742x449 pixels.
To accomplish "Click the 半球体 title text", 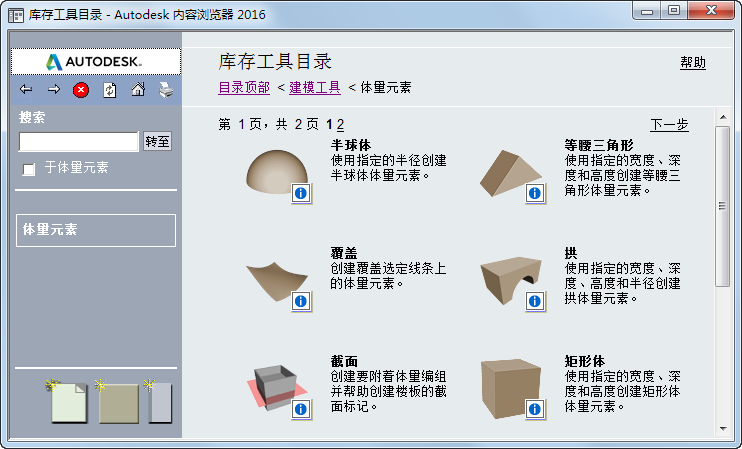I will pos(351,145).
